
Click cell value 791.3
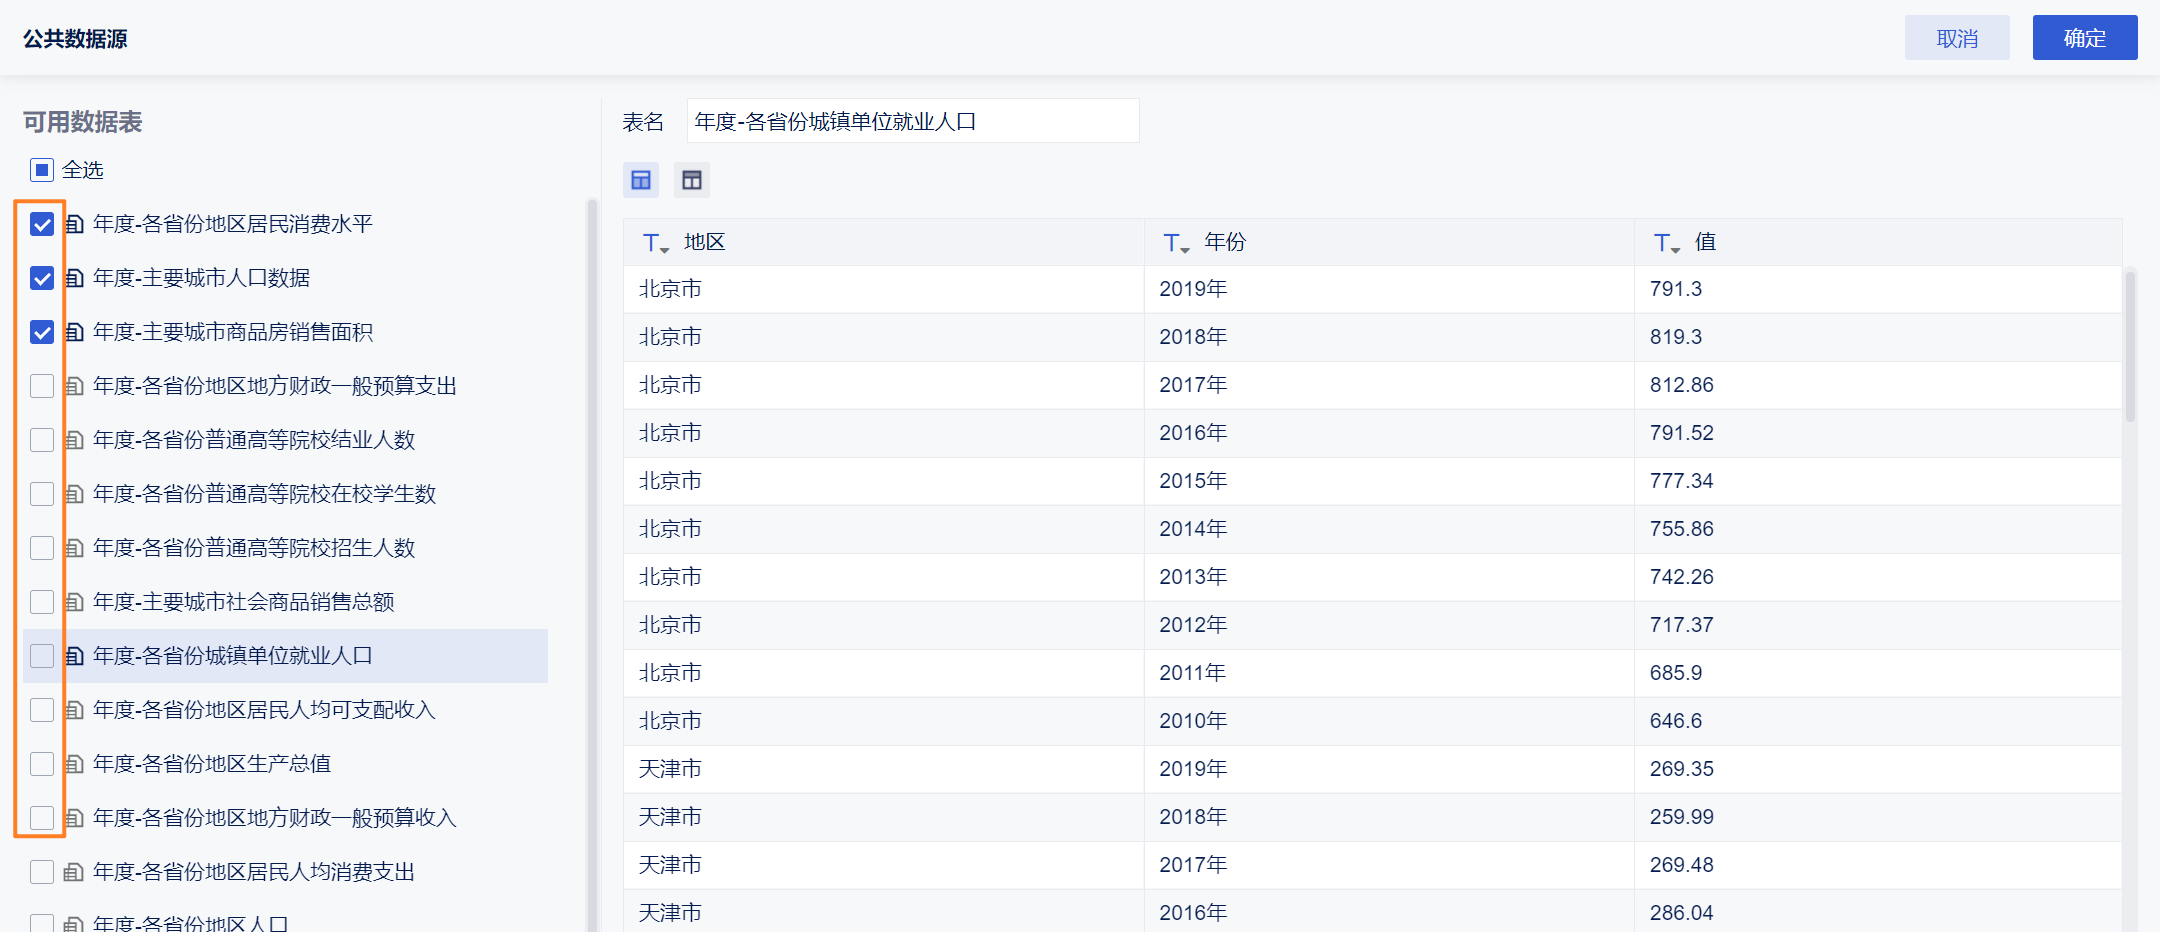tap(1676, 289)
